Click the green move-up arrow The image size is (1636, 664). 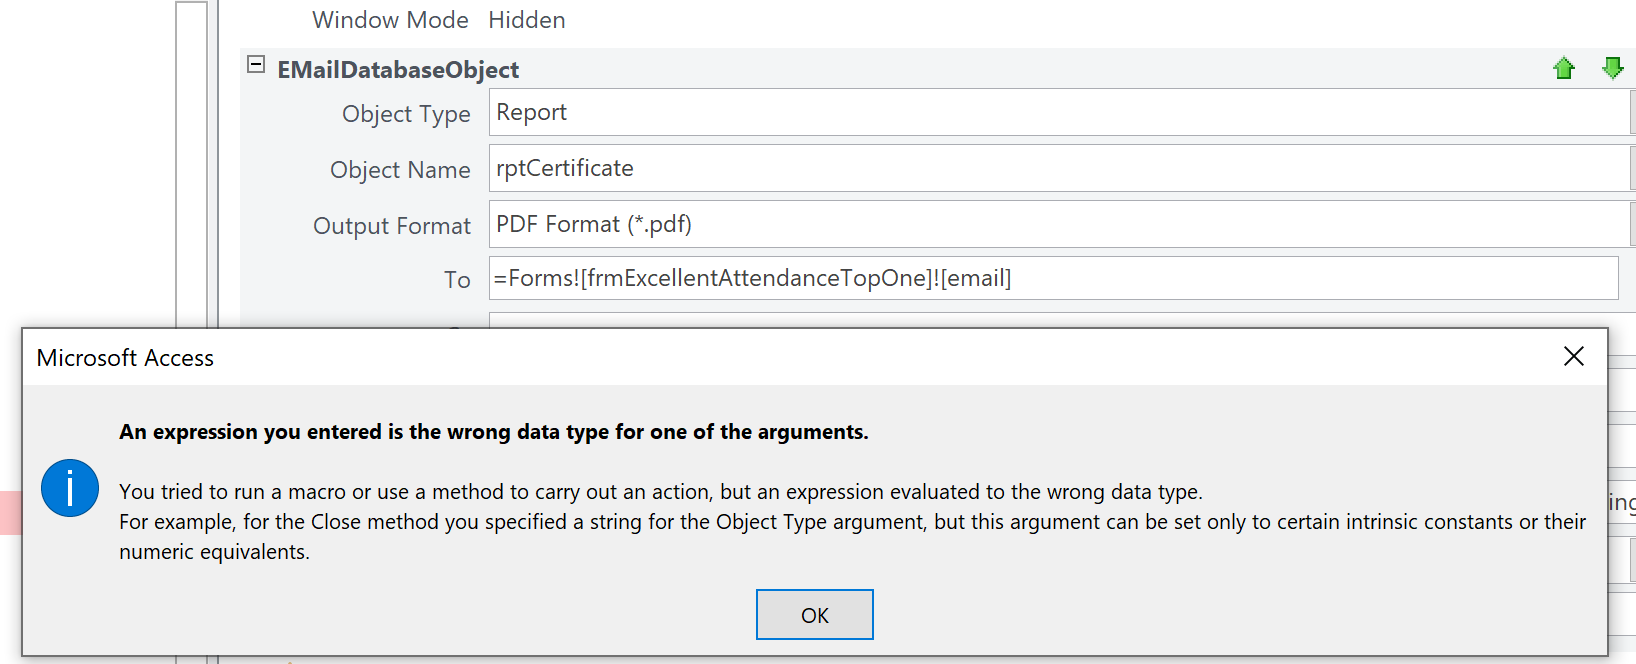pos(1564,69)
